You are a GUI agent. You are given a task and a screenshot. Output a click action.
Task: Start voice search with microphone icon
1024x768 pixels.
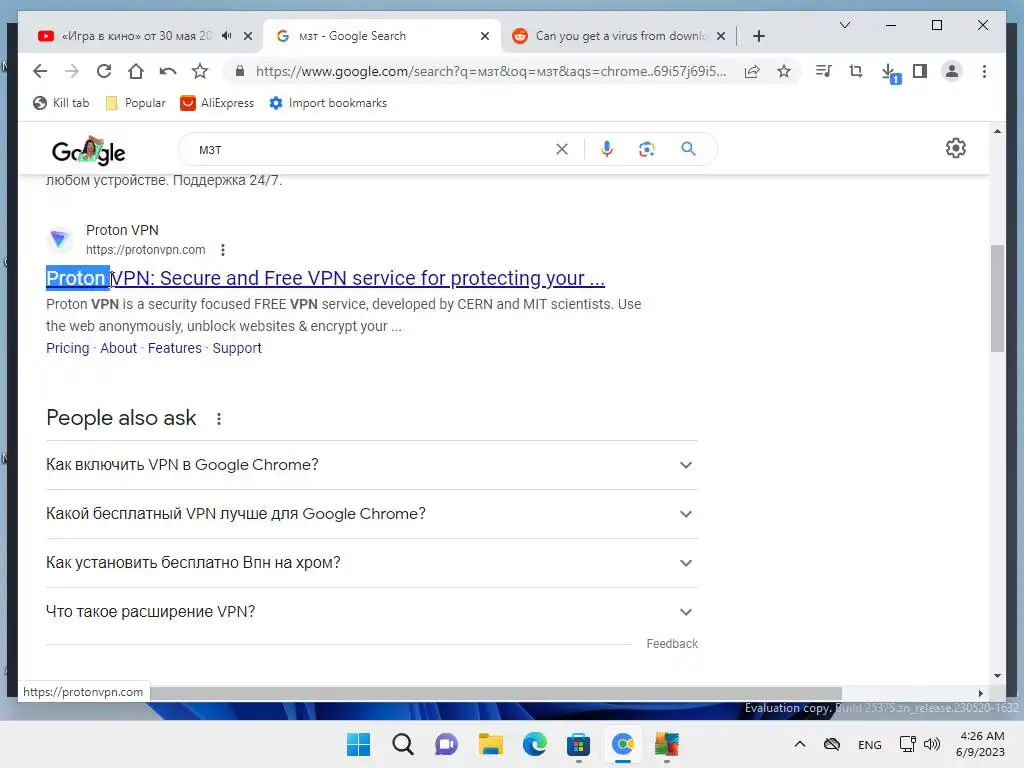coord(607,150)
